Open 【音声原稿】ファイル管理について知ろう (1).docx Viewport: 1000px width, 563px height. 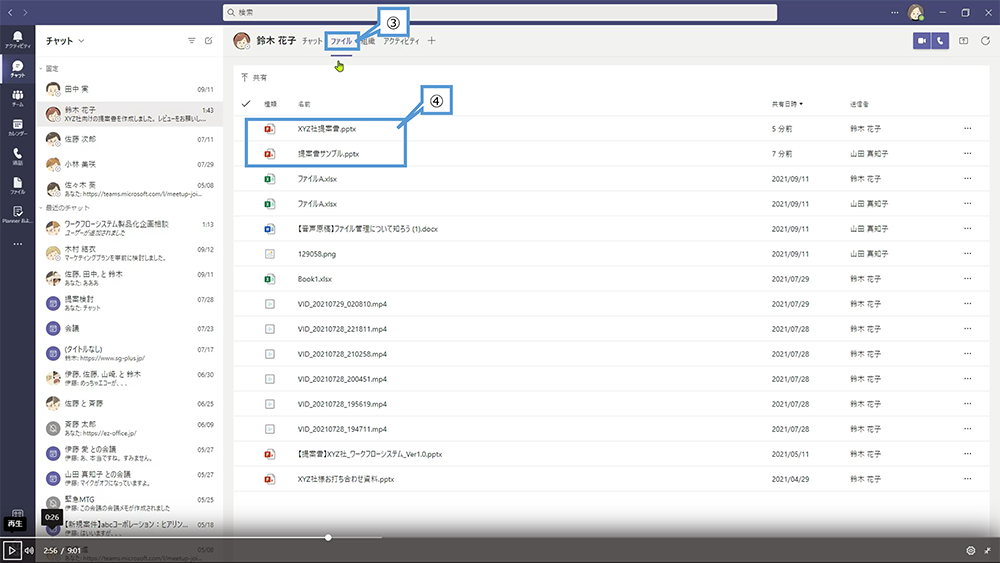click(367, 229)
